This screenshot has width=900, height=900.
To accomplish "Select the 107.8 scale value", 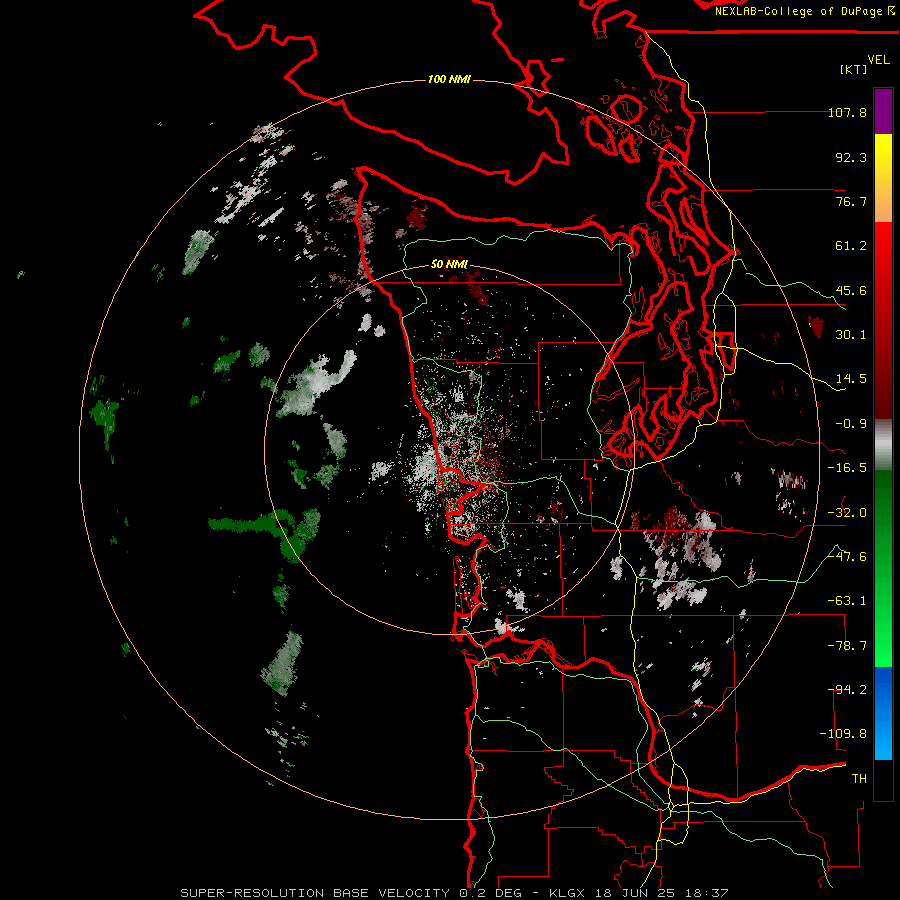I will pyautogui.click(x=847, y=112).
